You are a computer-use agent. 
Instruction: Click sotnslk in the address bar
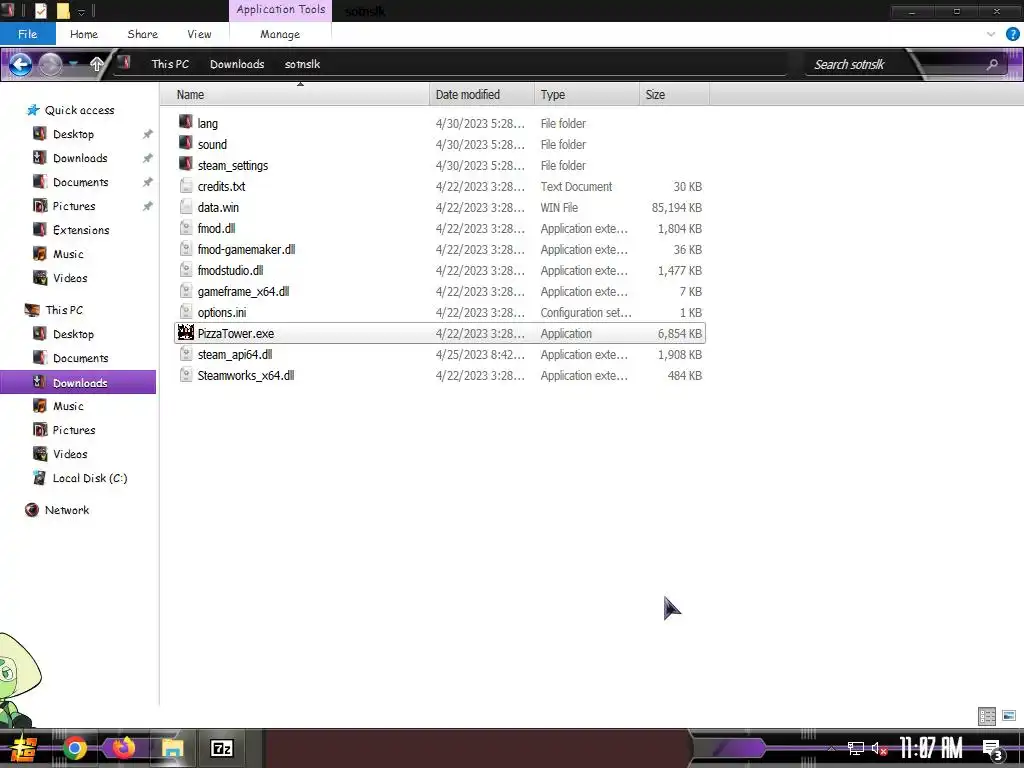click(302, 64)
